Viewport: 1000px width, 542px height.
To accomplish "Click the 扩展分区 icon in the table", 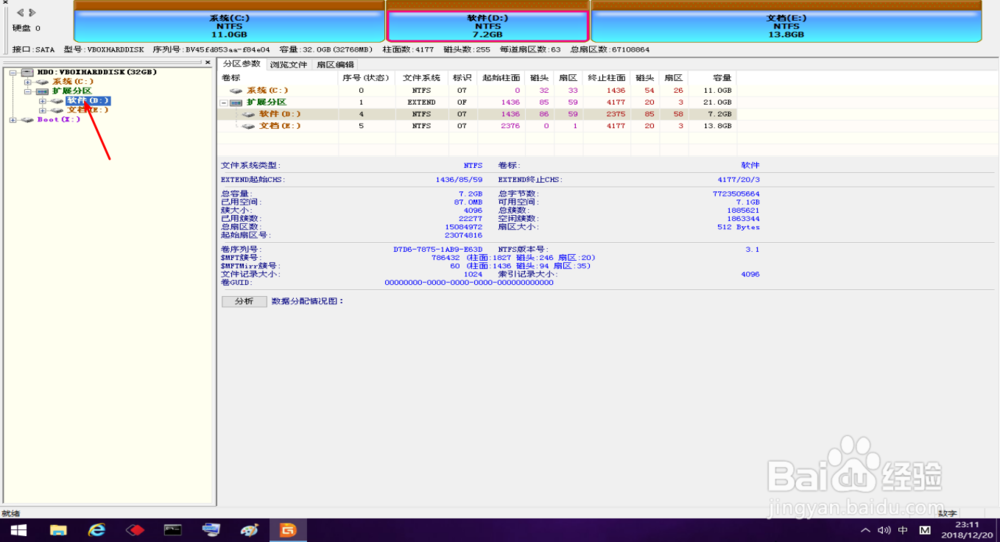I will tap(237, 103).
